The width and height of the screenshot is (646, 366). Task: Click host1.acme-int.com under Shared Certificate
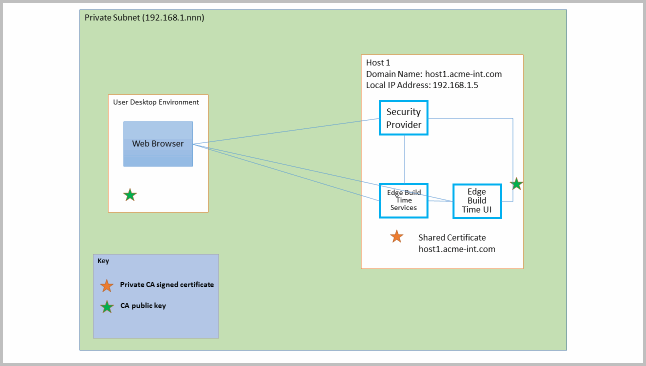coord(457,249)
